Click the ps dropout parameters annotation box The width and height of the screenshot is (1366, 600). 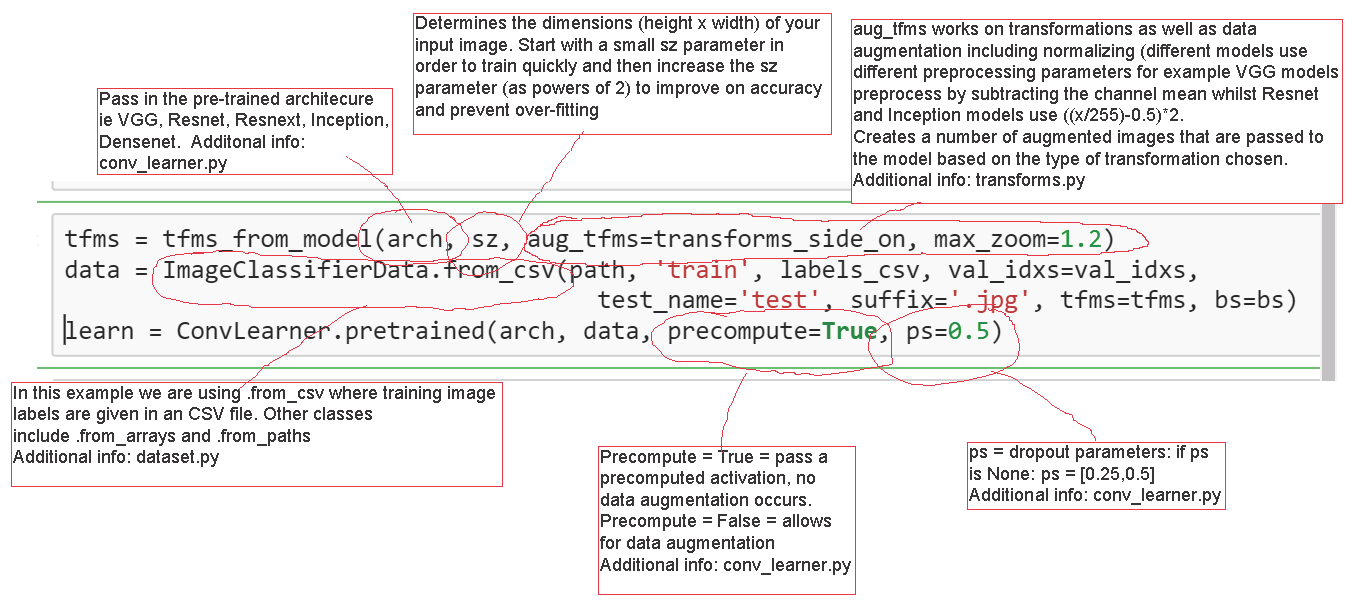pyautogui.click(x=1096, y=475)
